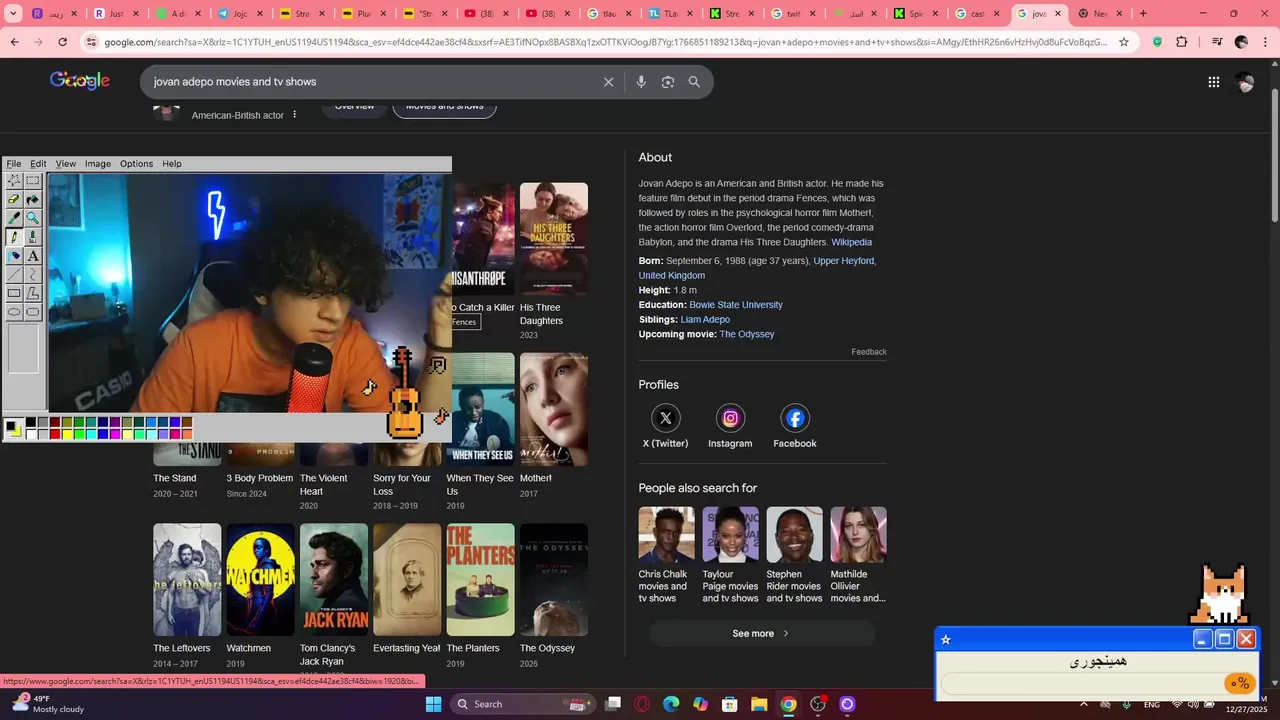Viewport: 1280px width, 720px height.
Task: Reload the page in Chrome
Action: pyautogui.click(x=62, y=42)
